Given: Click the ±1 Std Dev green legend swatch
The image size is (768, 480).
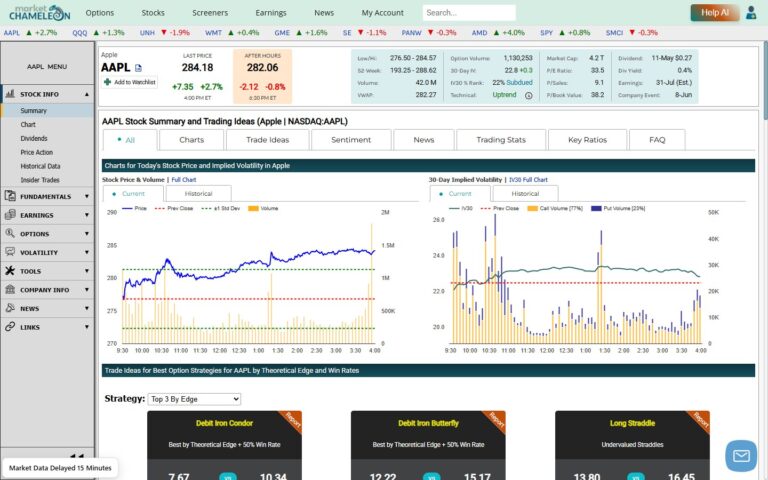Looking at the screenshot, I should click(x=206, y=208).
